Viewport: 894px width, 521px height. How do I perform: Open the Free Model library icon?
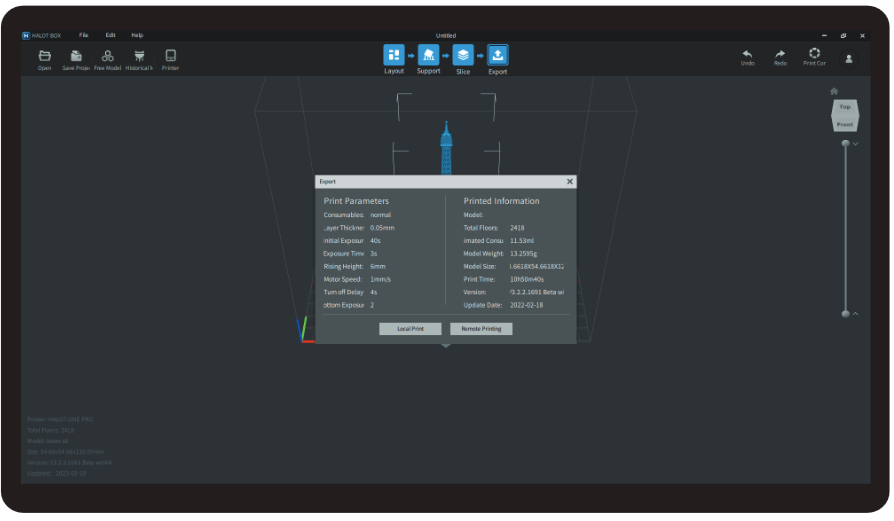(107, 56)
